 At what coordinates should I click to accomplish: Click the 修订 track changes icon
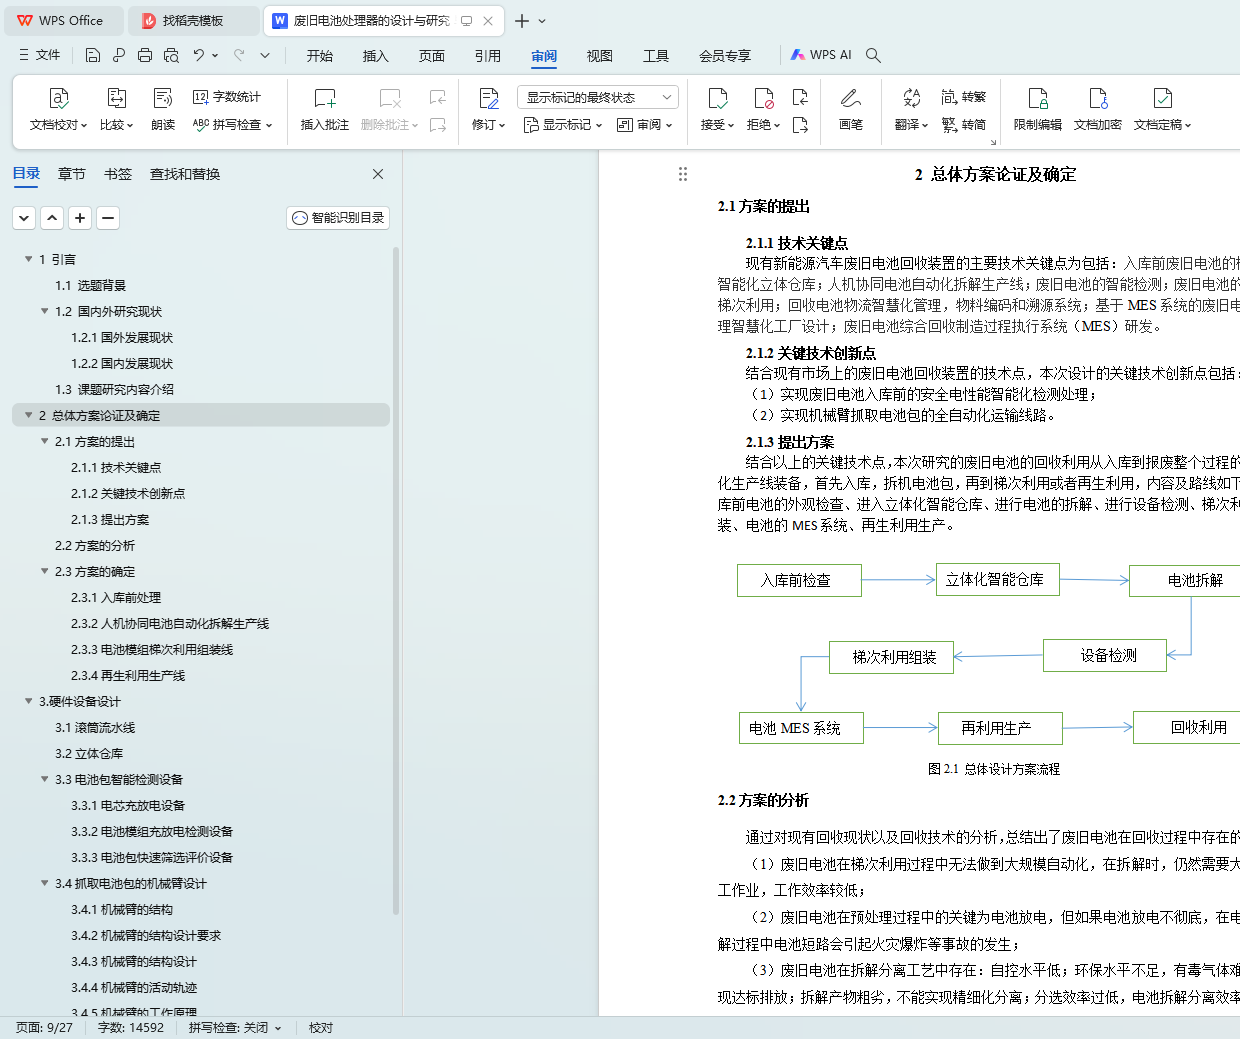coord(489,98)
